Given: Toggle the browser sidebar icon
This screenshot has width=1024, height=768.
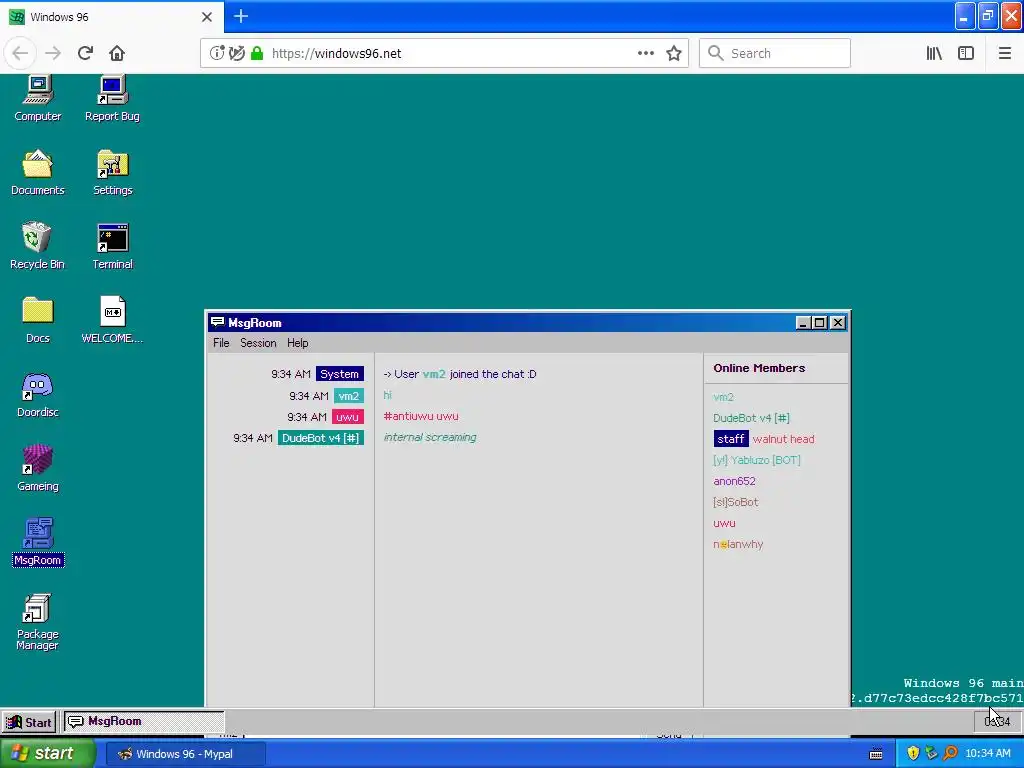Looking at the screenshot, I should [966, 53].
